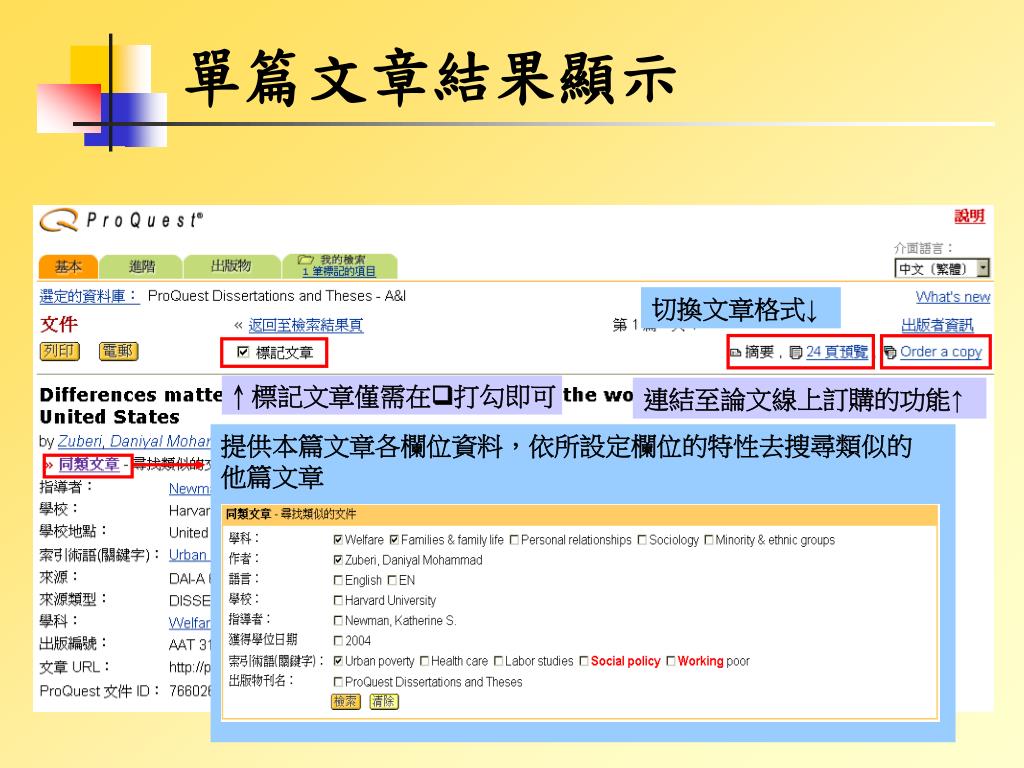Click the 清除 clear button
Viewport: 1024px width, 768px height.
click(384, 701)
